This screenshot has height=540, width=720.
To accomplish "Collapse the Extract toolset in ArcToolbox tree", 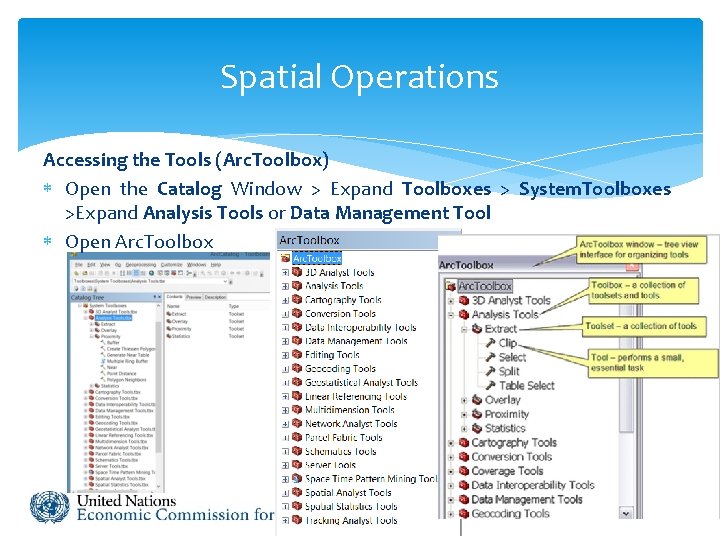I will click(464, 329).
